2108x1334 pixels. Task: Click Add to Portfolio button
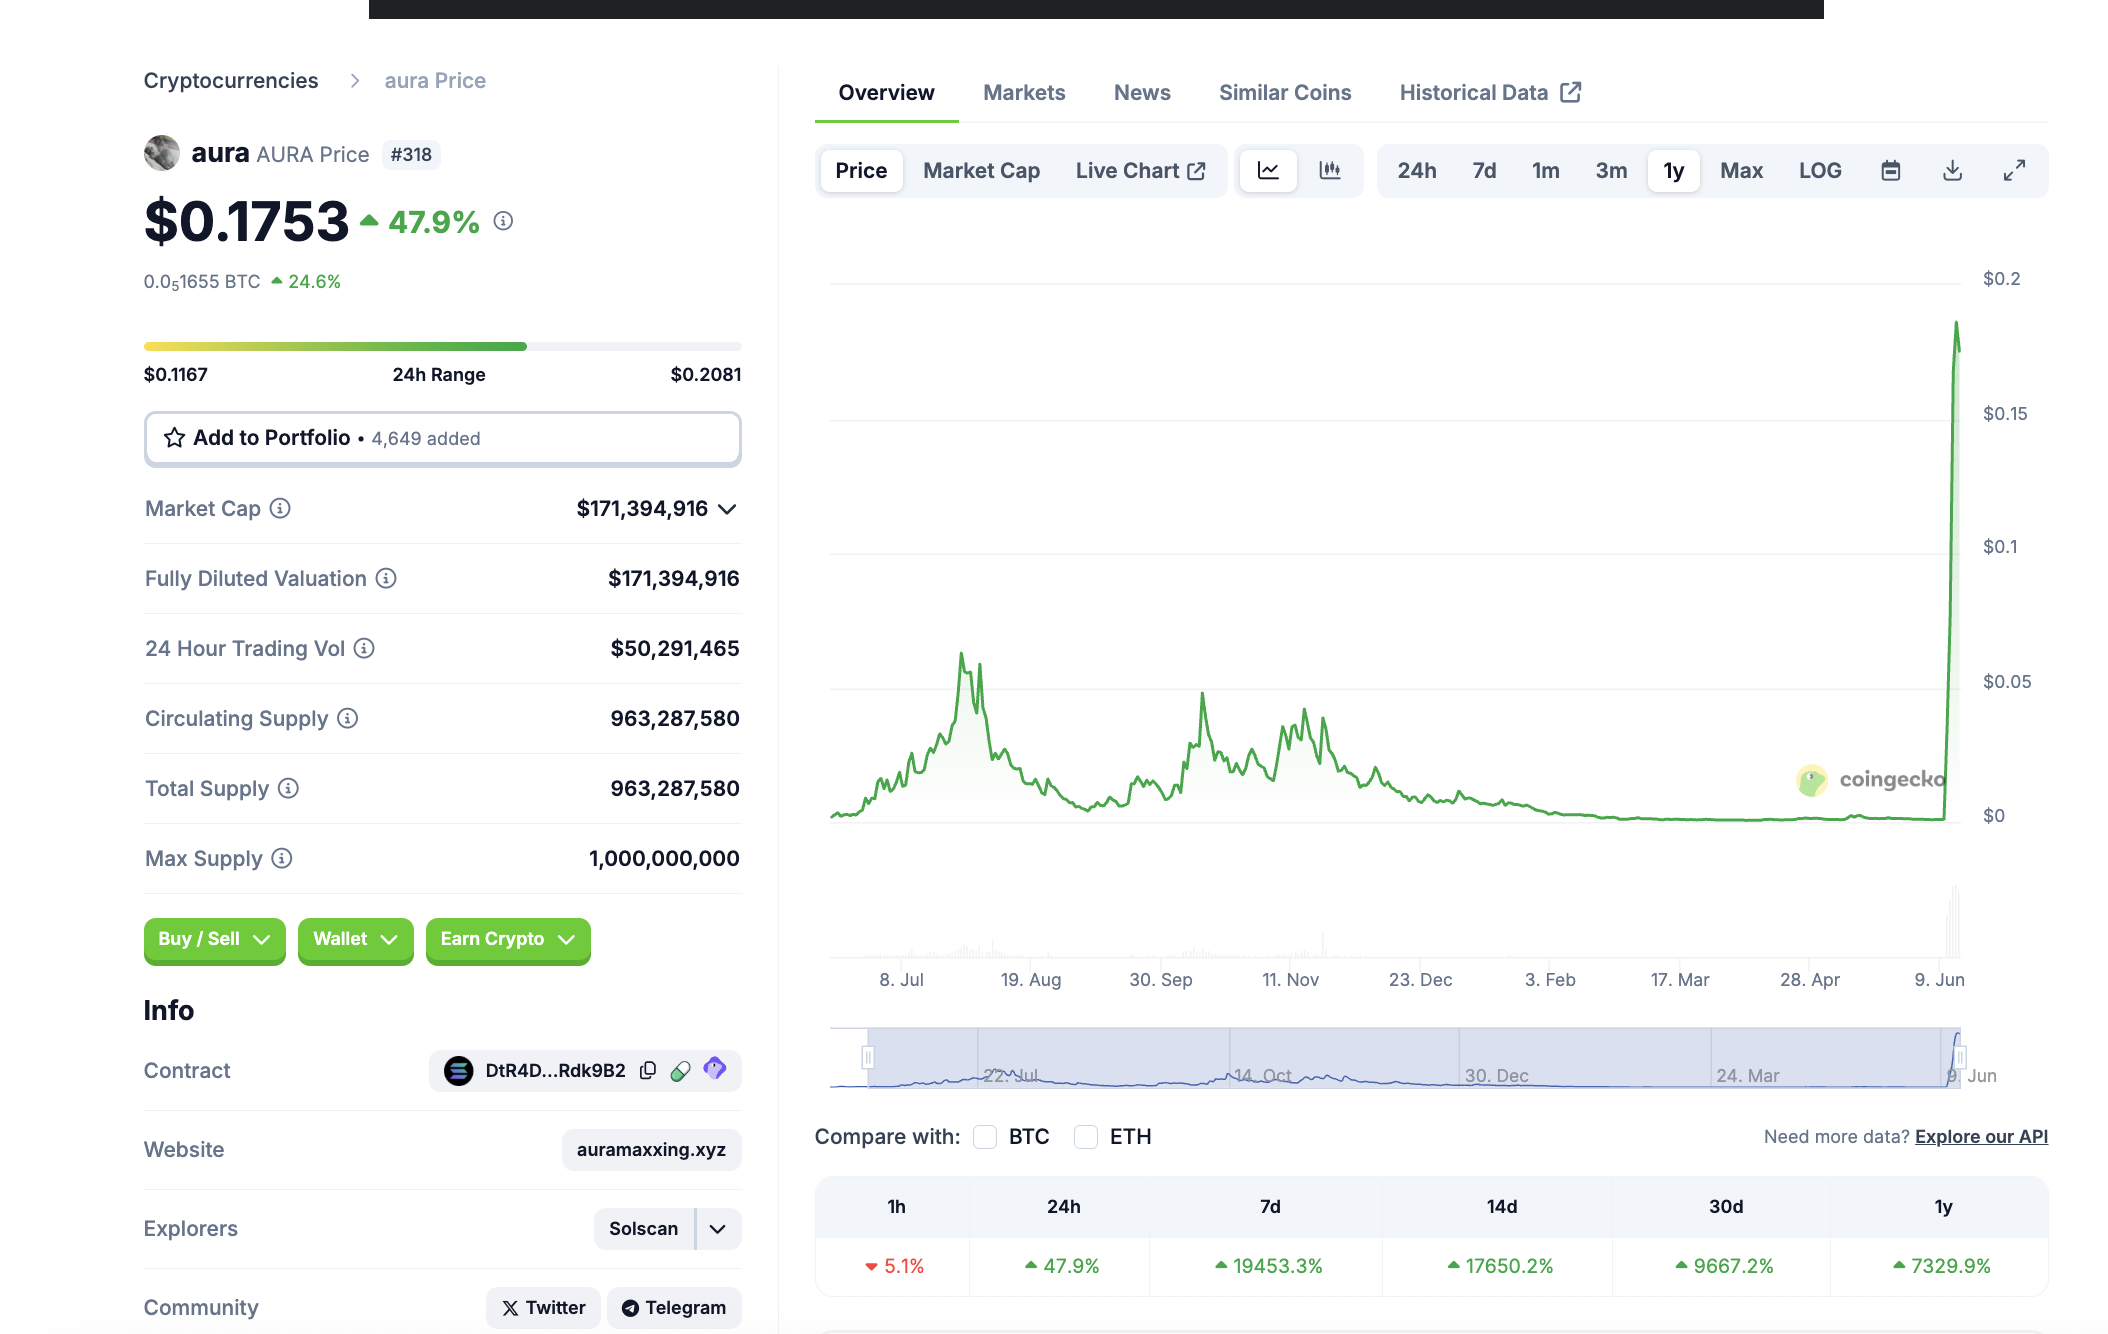click(442, 438)
